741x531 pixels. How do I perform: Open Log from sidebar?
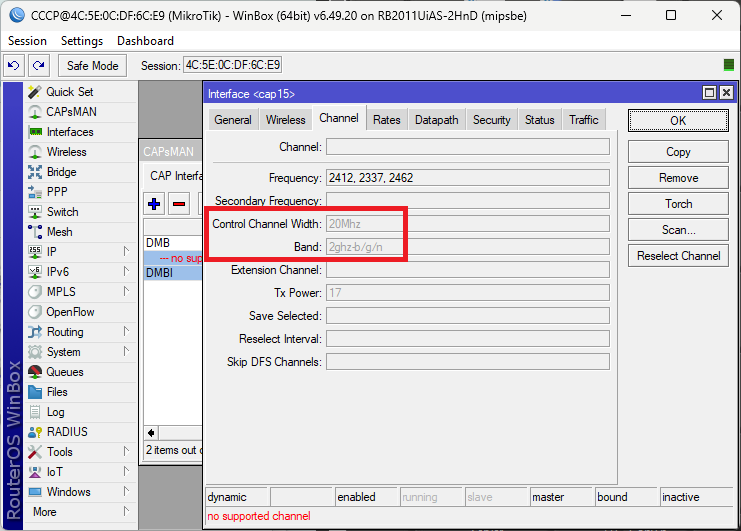pos(80,412)
